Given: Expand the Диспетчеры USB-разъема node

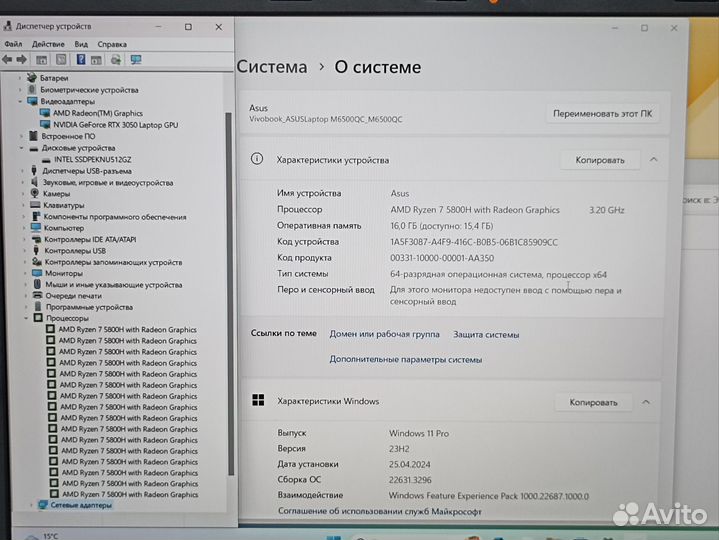Looking at the screenshot, I should click(x=22, y=171).
